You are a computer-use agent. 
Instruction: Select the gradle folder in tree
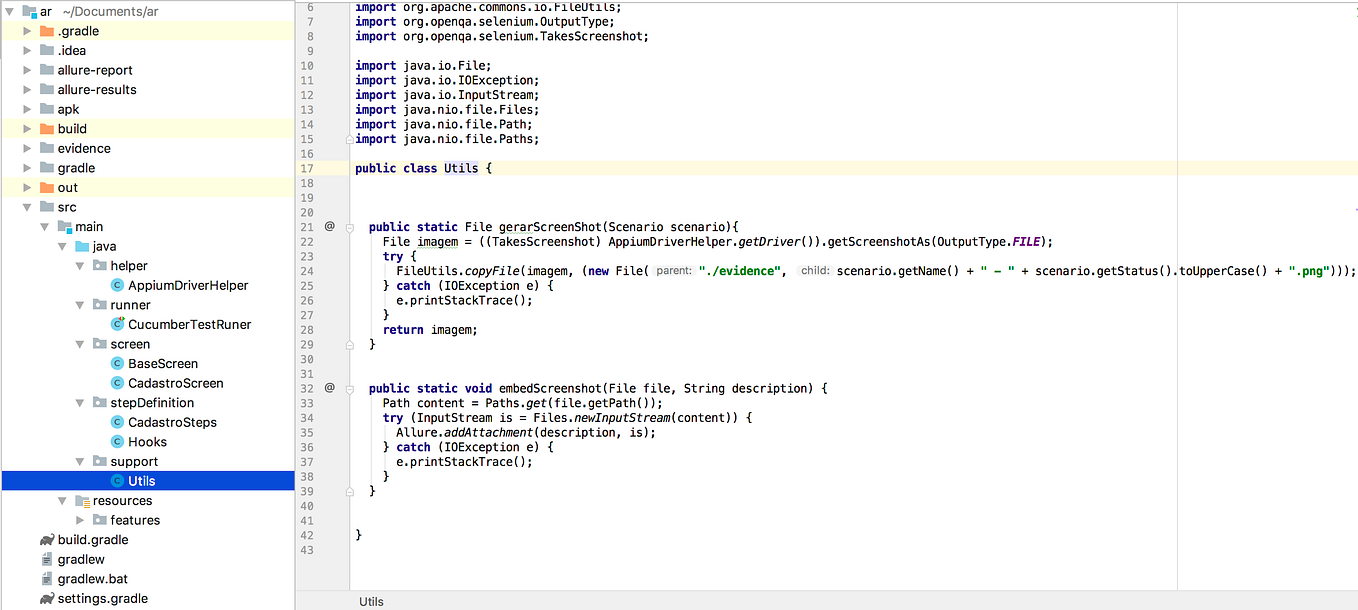point(76,168)
